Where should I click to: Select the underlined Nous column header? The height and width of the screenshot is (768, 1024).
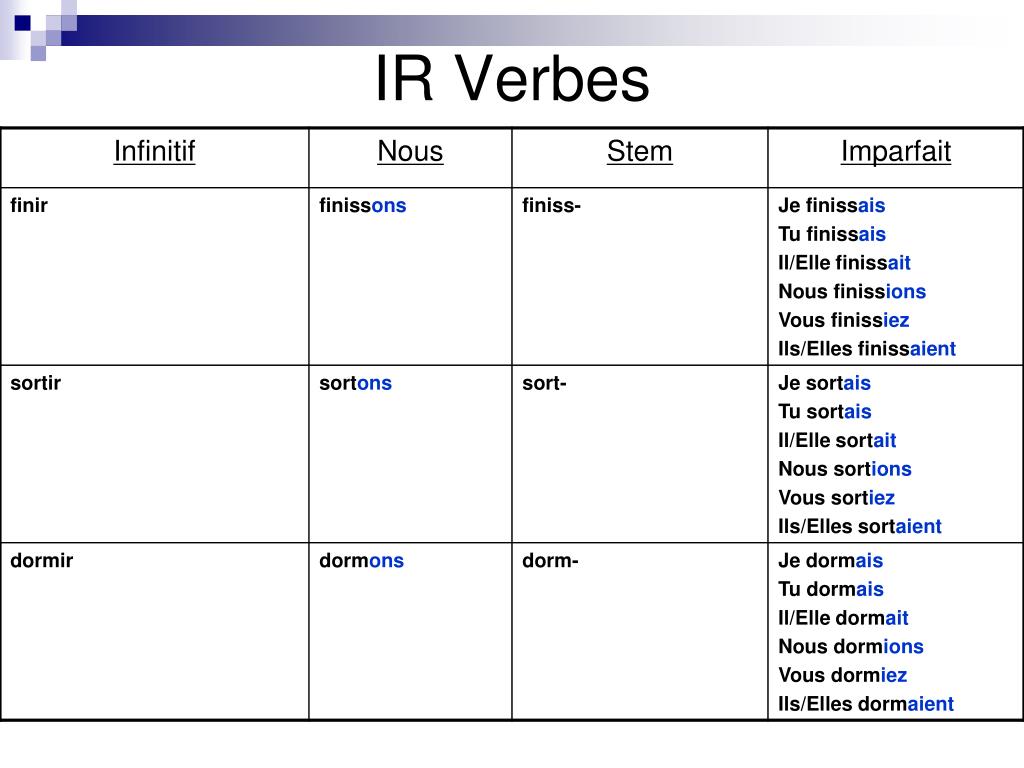point(410,152)
